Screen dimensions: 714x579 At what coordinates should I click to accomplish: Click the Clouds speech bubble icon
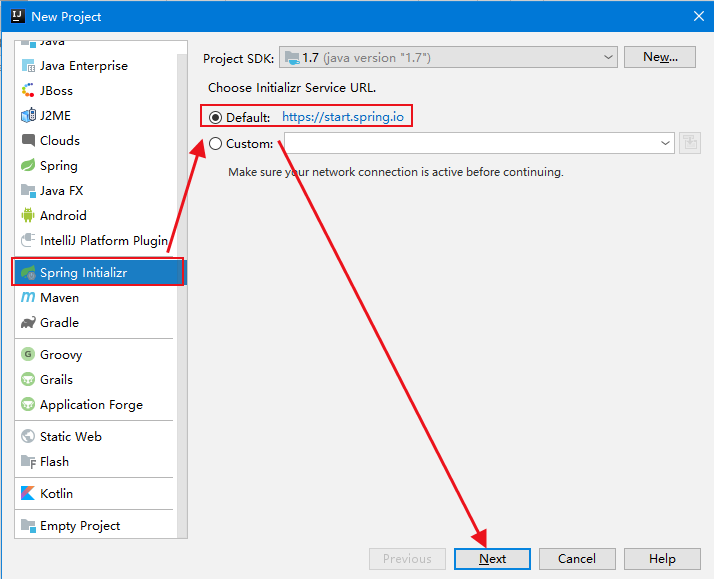pyautogui.click(x=28, y=140)
